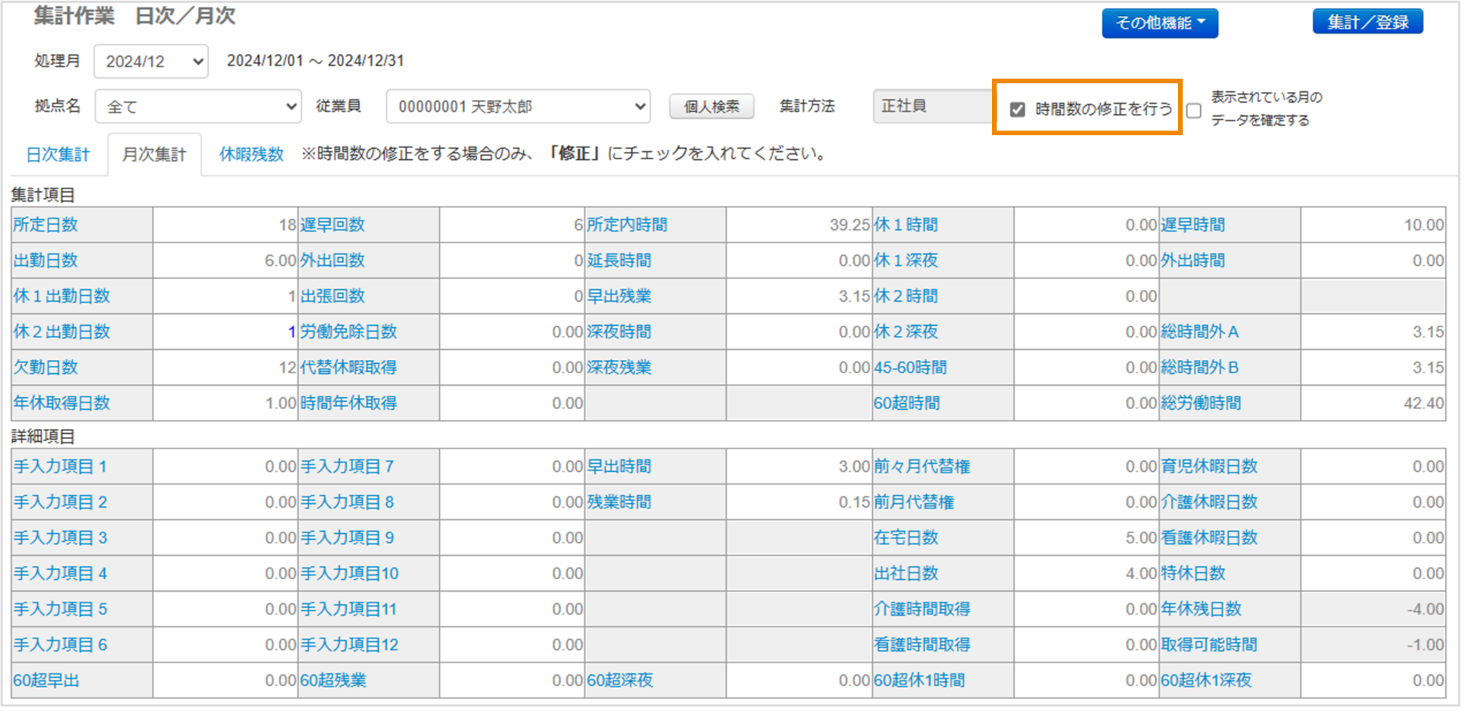Open the 休暇残数 tab
Image resolution: width=1466 pixels, height=713 pixels.
click(252, 155)
